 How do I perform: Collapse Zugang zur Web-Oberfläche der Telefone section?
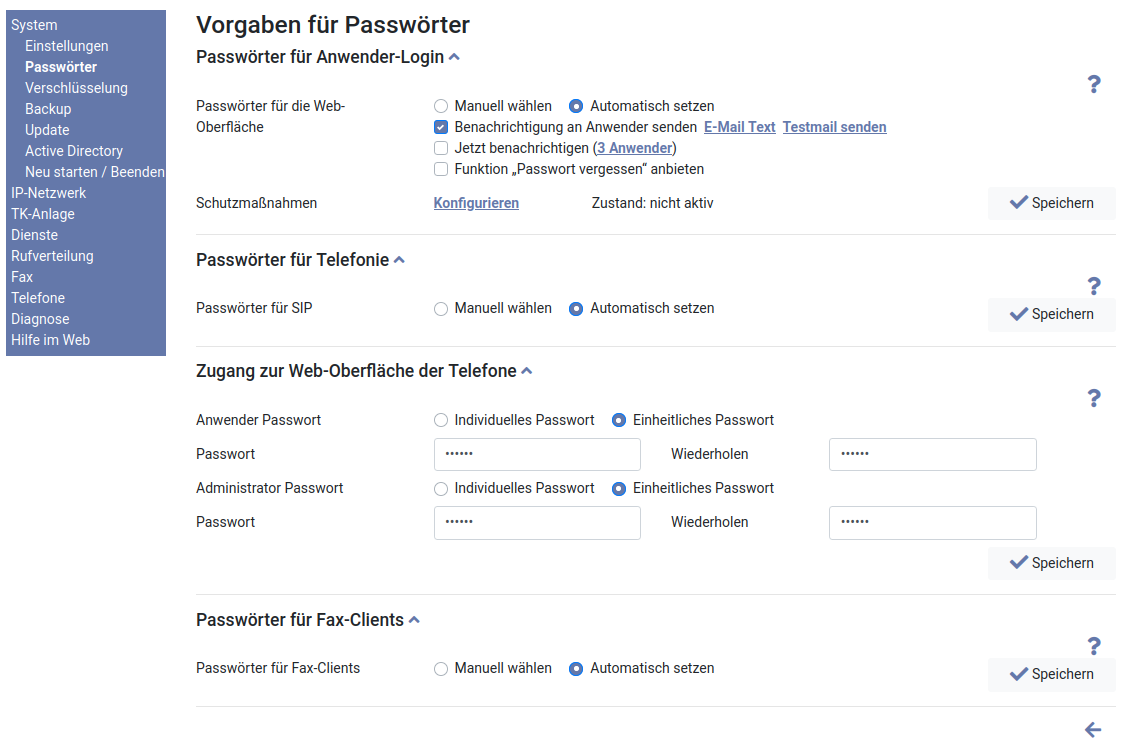point(527,371)
